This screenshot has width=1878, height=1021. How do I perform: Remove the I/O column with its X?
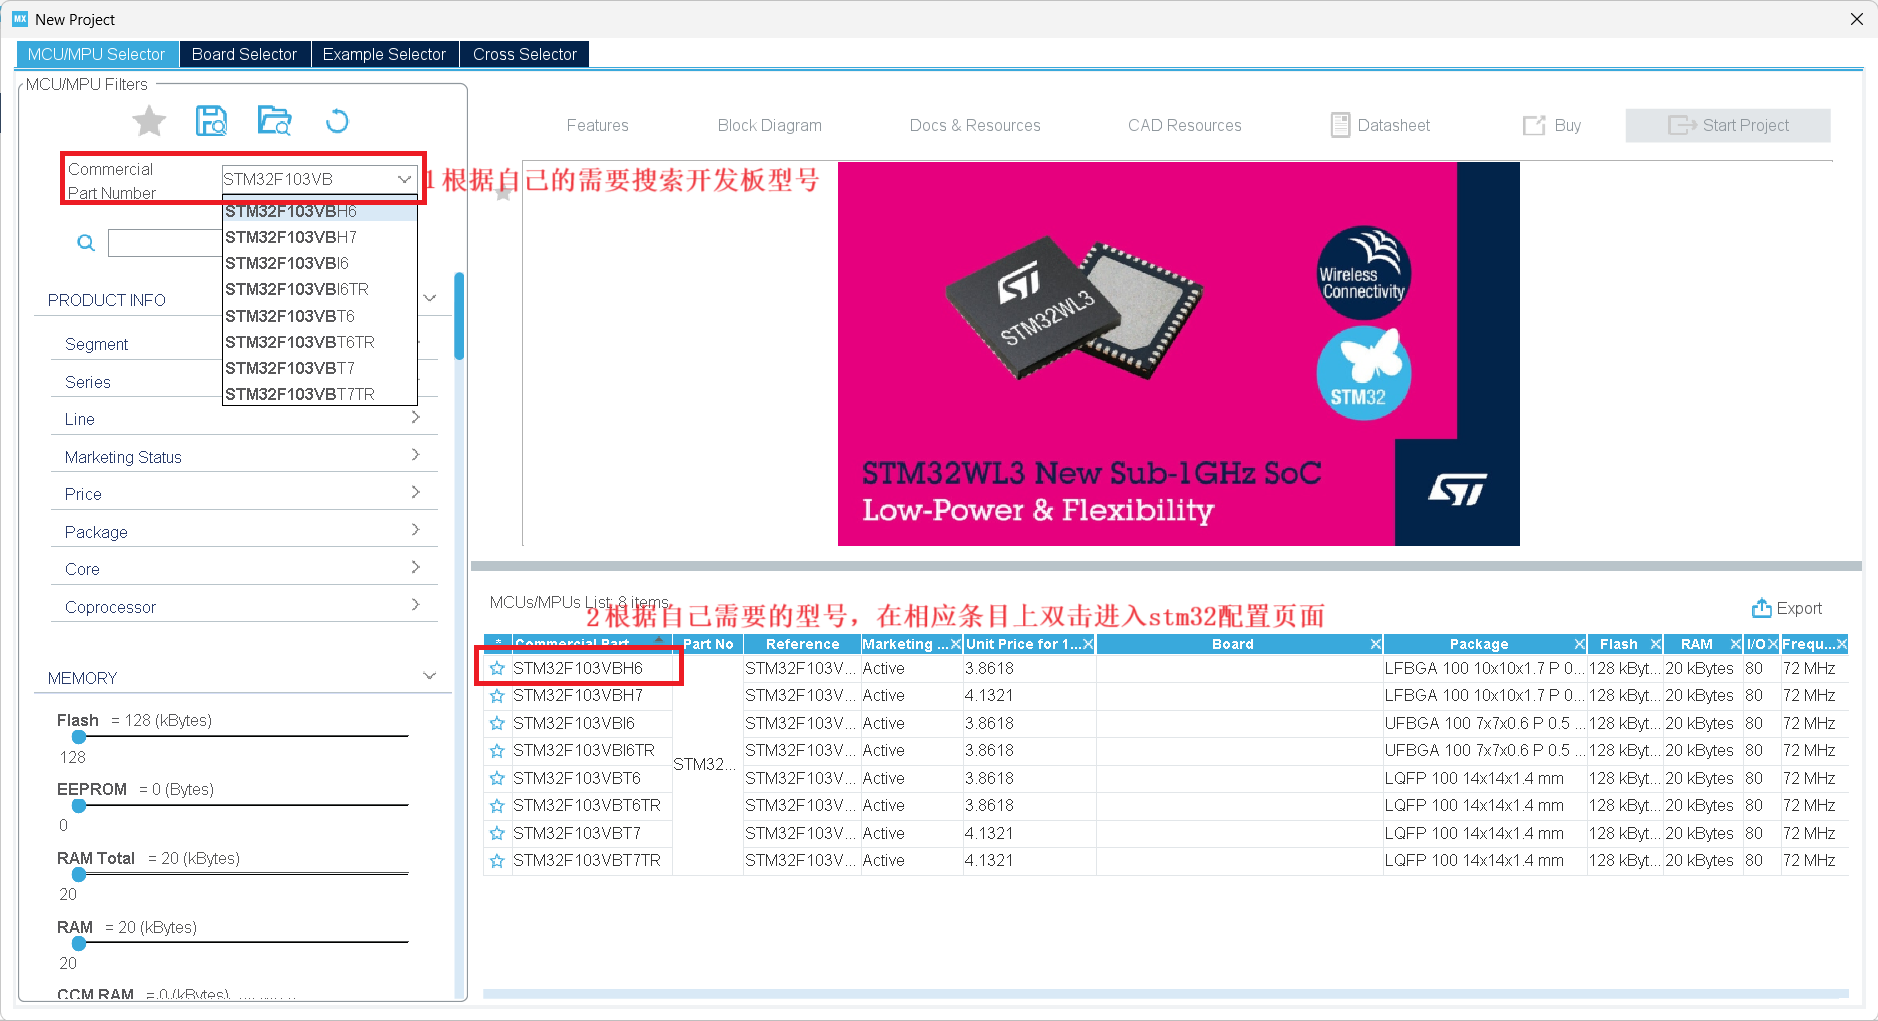tap(1773, 644)
